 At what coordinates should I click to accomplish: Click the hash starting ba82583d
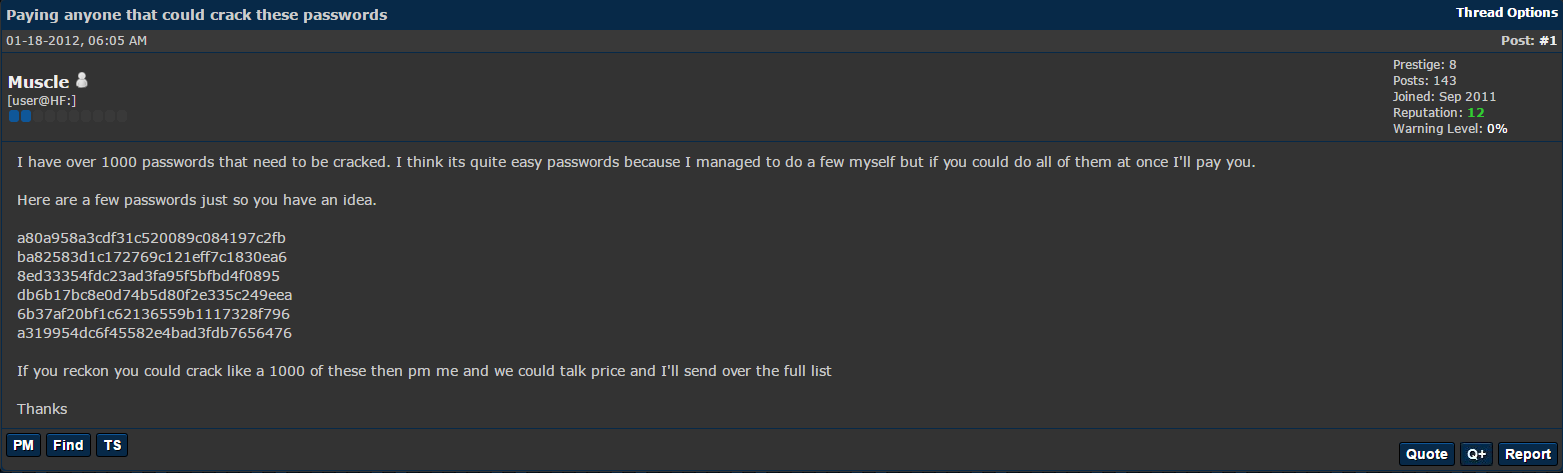[x=152, y=257]
